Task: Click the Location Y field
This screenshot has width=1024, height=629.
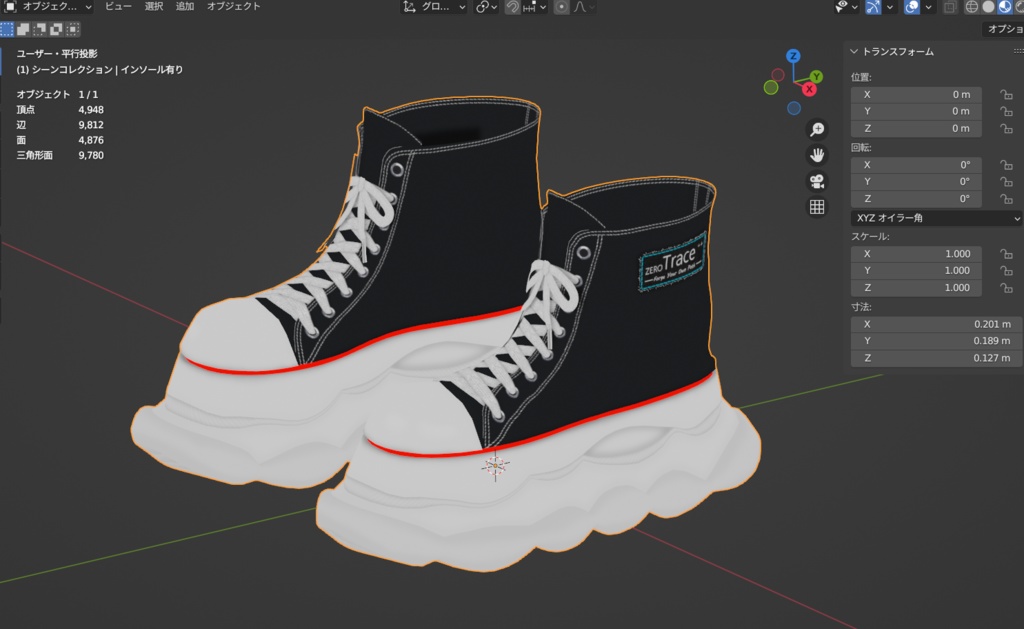Action: point(916,112)
